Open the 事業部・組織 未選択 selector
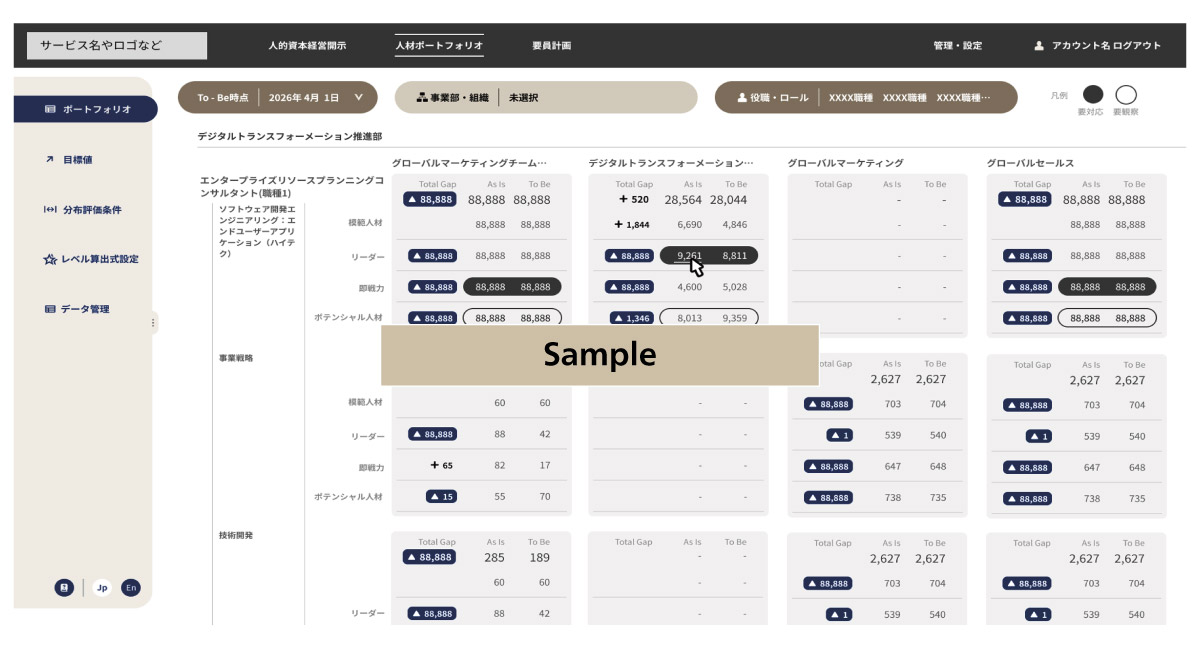The height and width of the screenshot is (648, 1200). coord(545,98)
